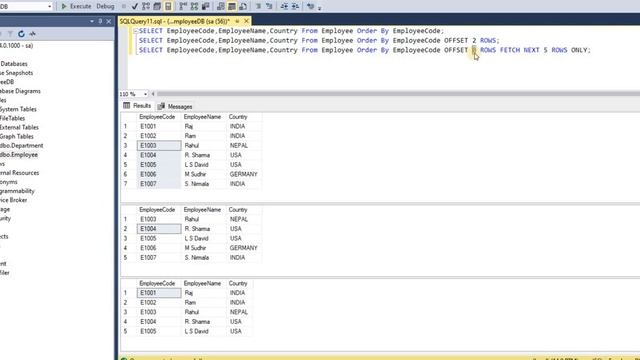Toggle Include Actual Execution Plan

point(183,7)
